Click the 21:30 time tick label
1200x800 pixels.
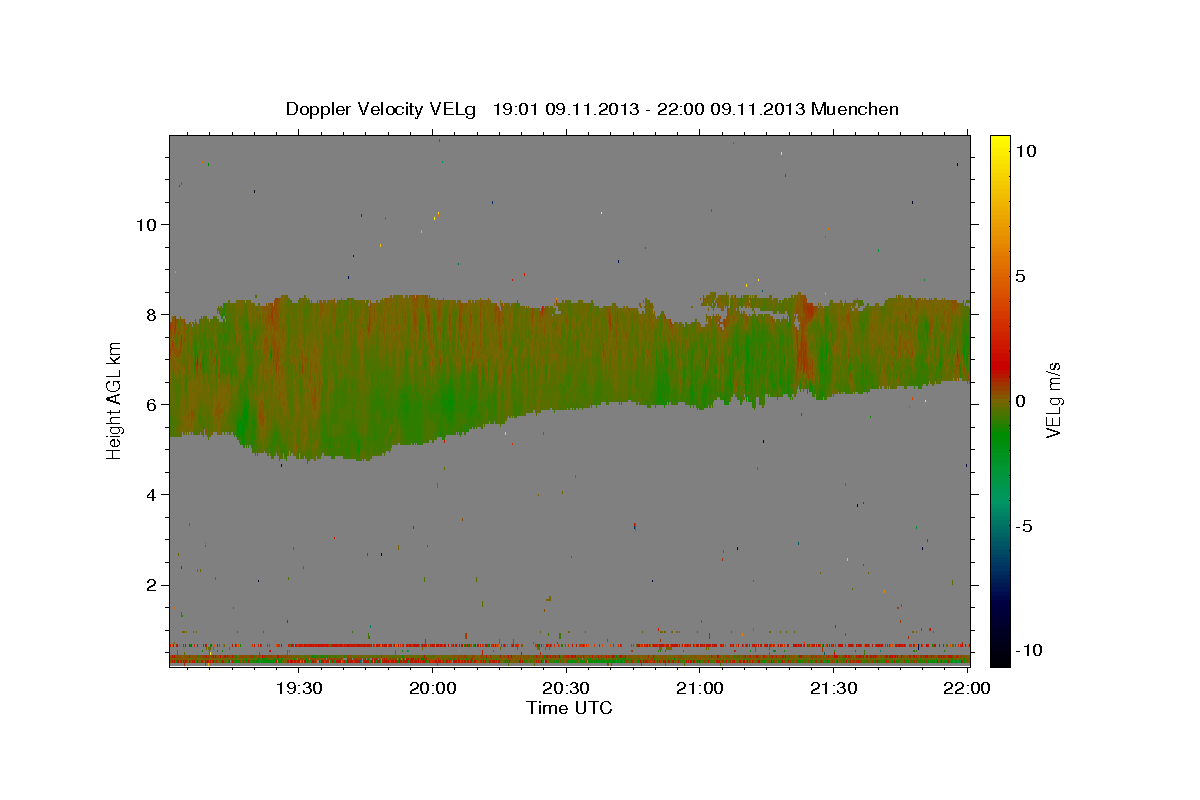click(833, 688)
